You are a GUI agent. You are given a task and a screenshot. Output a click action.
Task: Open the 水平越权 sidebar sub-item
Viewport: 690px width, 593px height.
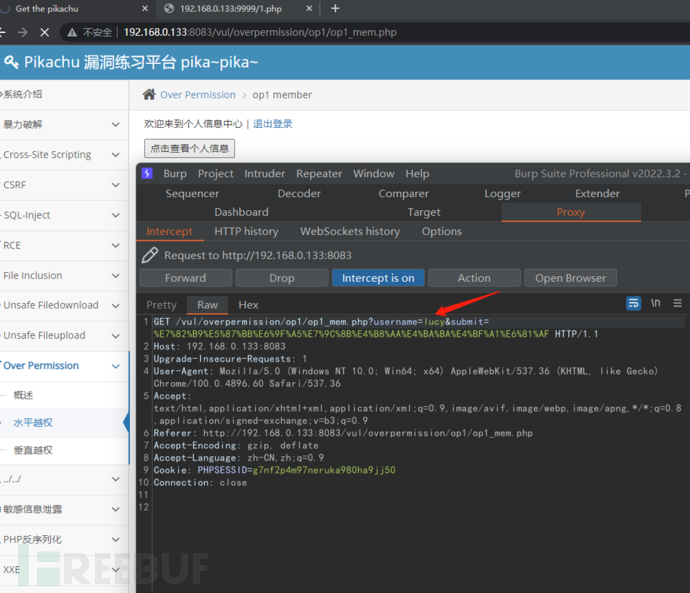coord(62,423)
